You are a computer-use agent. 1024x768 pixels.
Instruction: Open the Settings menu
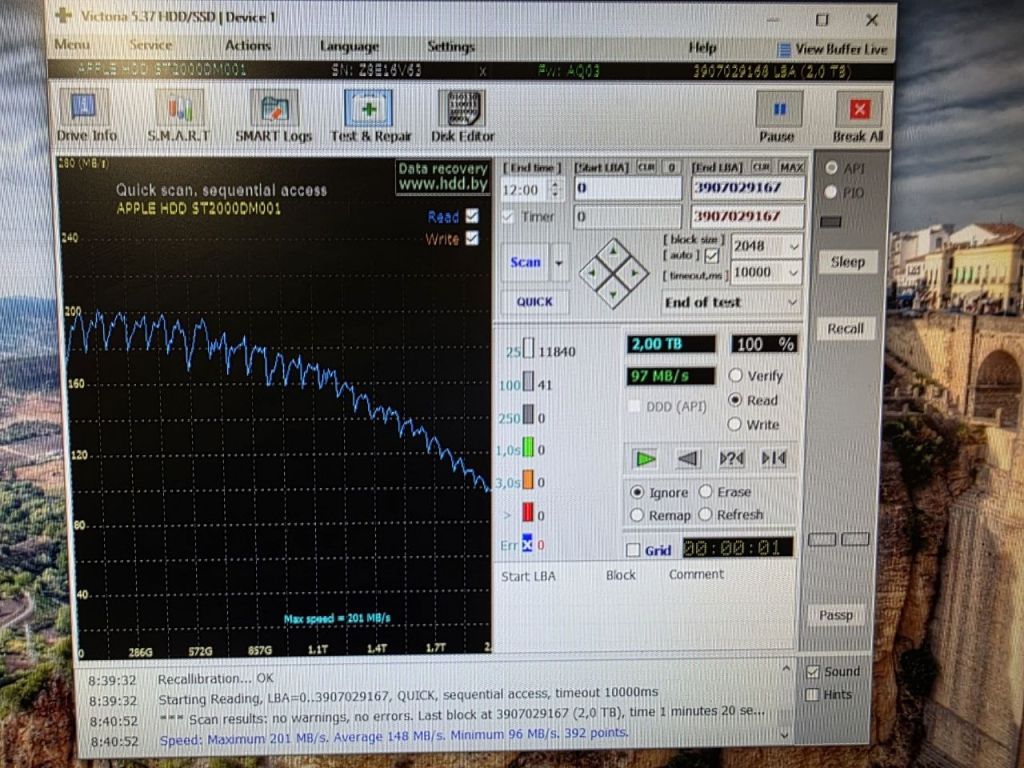[451, 46]
